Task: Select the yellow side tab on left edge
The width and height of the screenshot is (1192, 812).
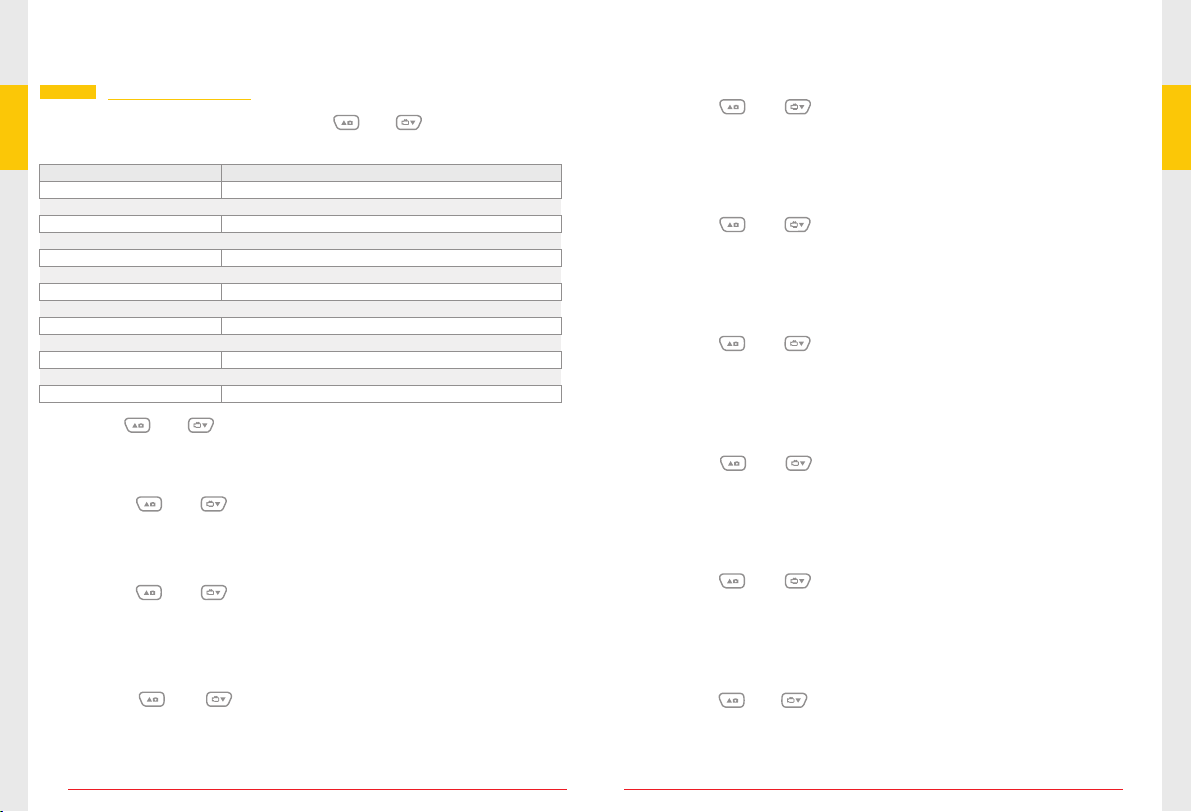Action: (x=14, y=128)
